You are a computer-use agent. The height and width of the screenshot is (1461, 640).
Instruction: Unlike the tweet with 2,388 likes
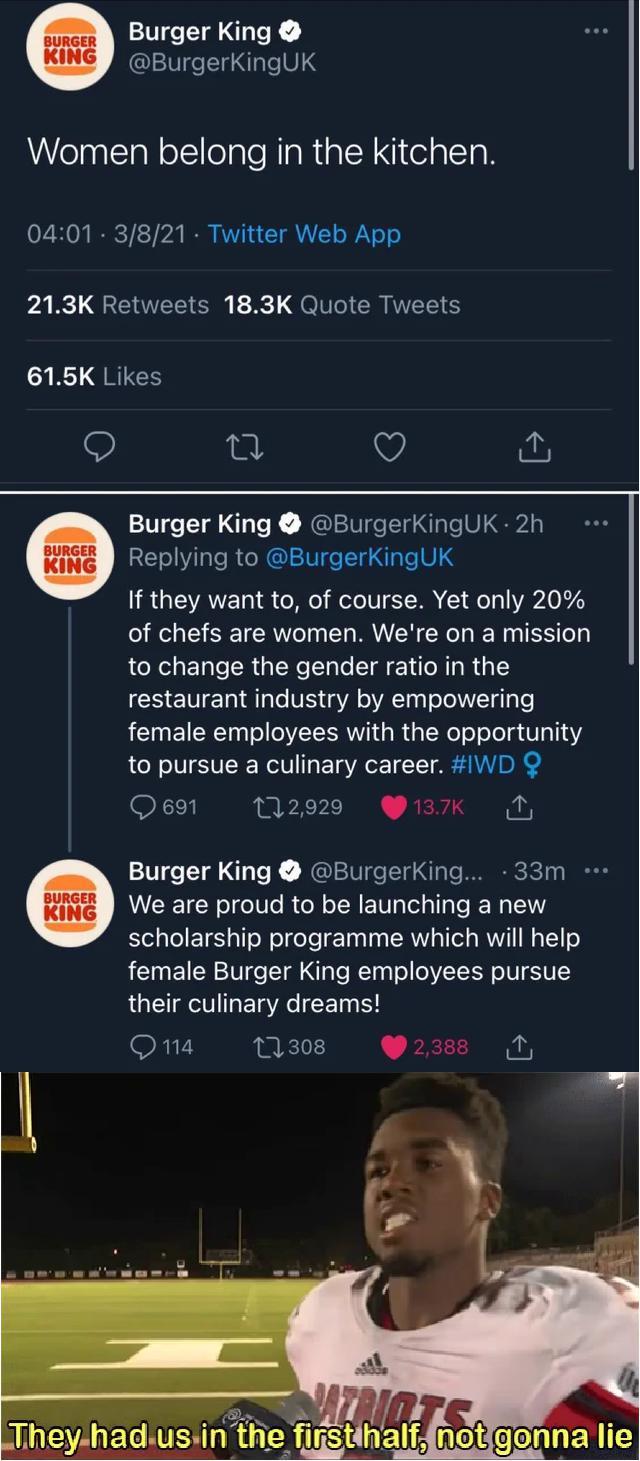395,1047
